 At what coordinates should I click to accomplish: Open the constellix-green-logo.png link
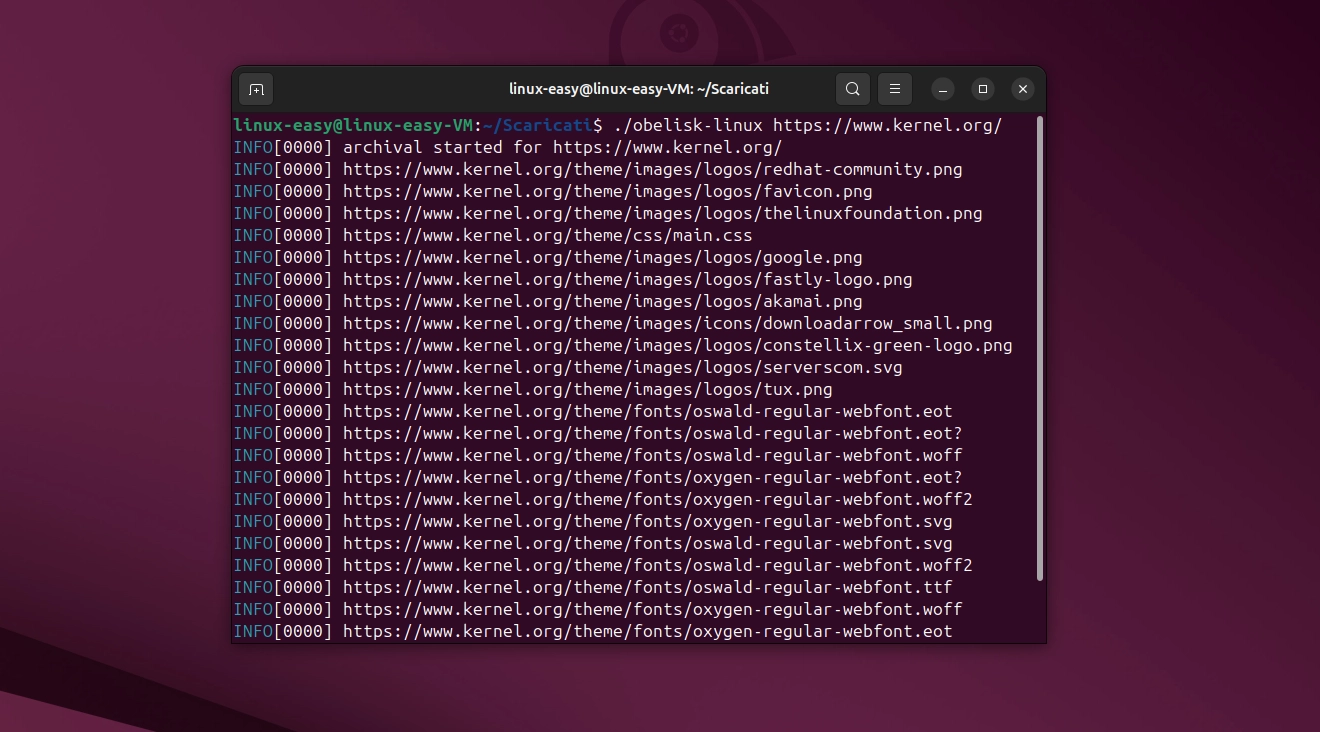coord(677,345)
